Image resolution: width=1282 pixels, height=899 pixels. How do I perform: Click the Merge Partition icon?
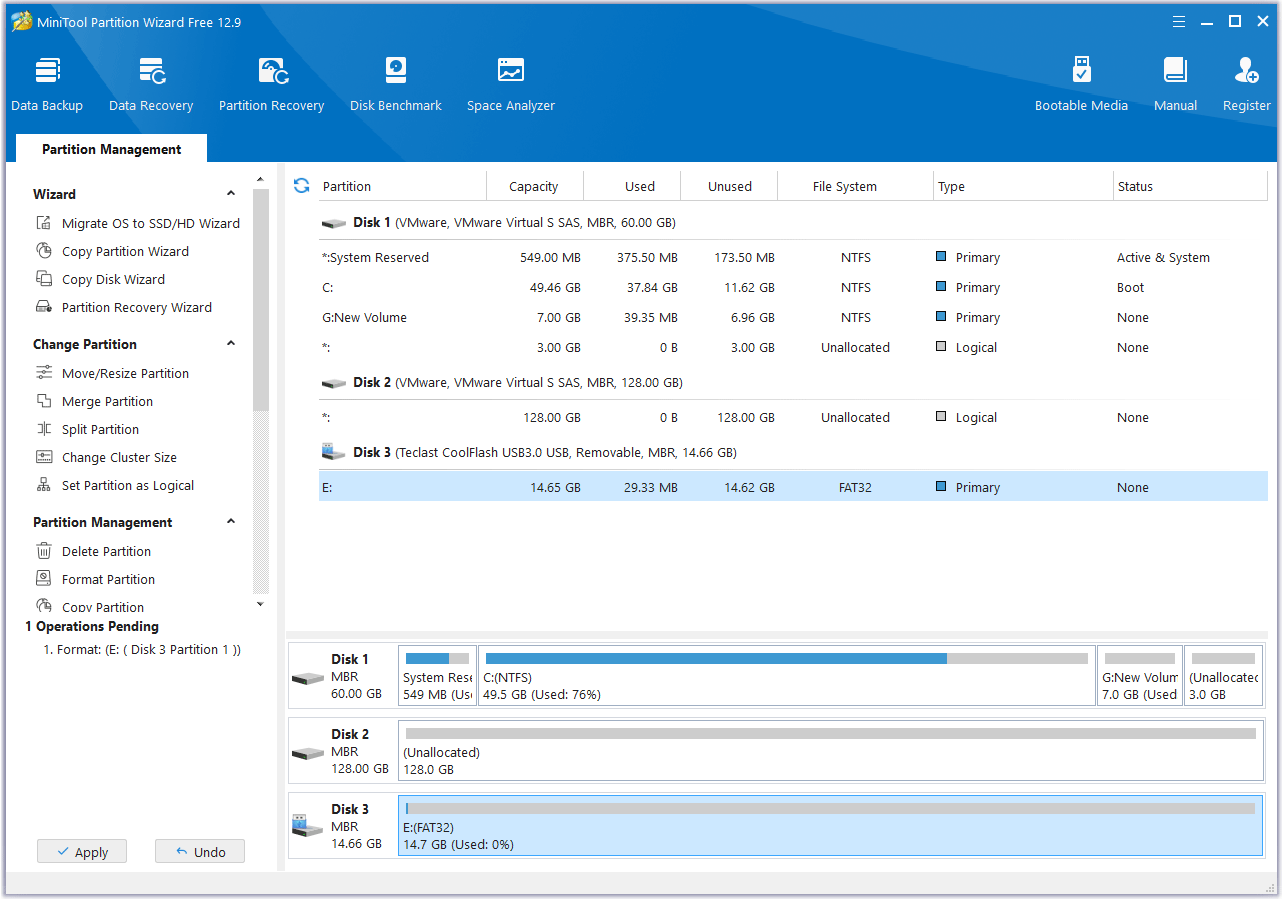click(44, 401)
